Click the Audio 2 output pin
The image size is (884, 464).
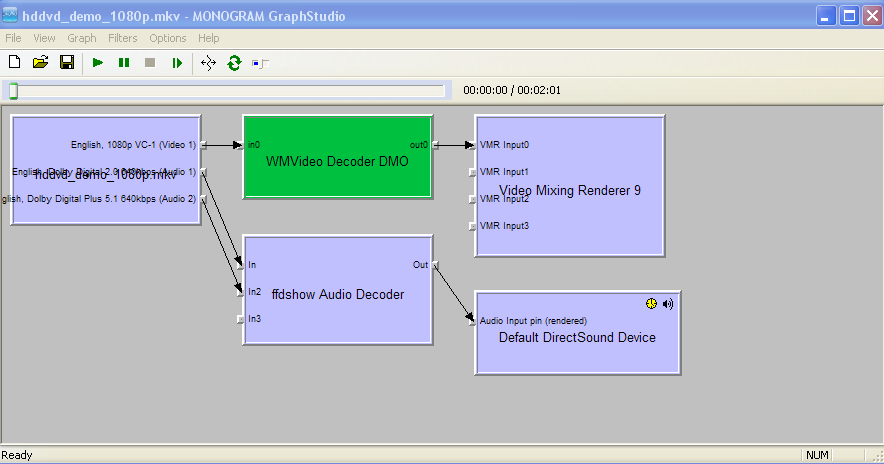(204, 199)
